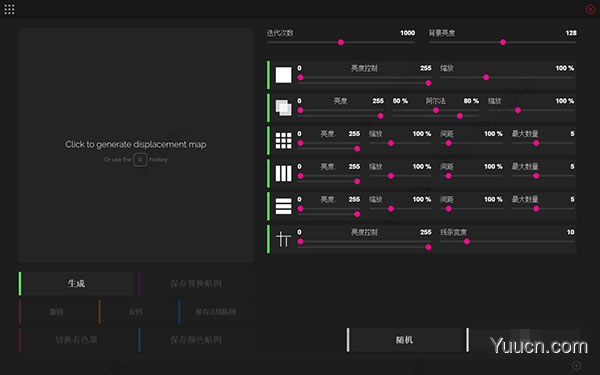Click the 亮度 maximum handle in horizontal bars row
The height and width of the screenshot is (375, 600).
coord(357,215)
